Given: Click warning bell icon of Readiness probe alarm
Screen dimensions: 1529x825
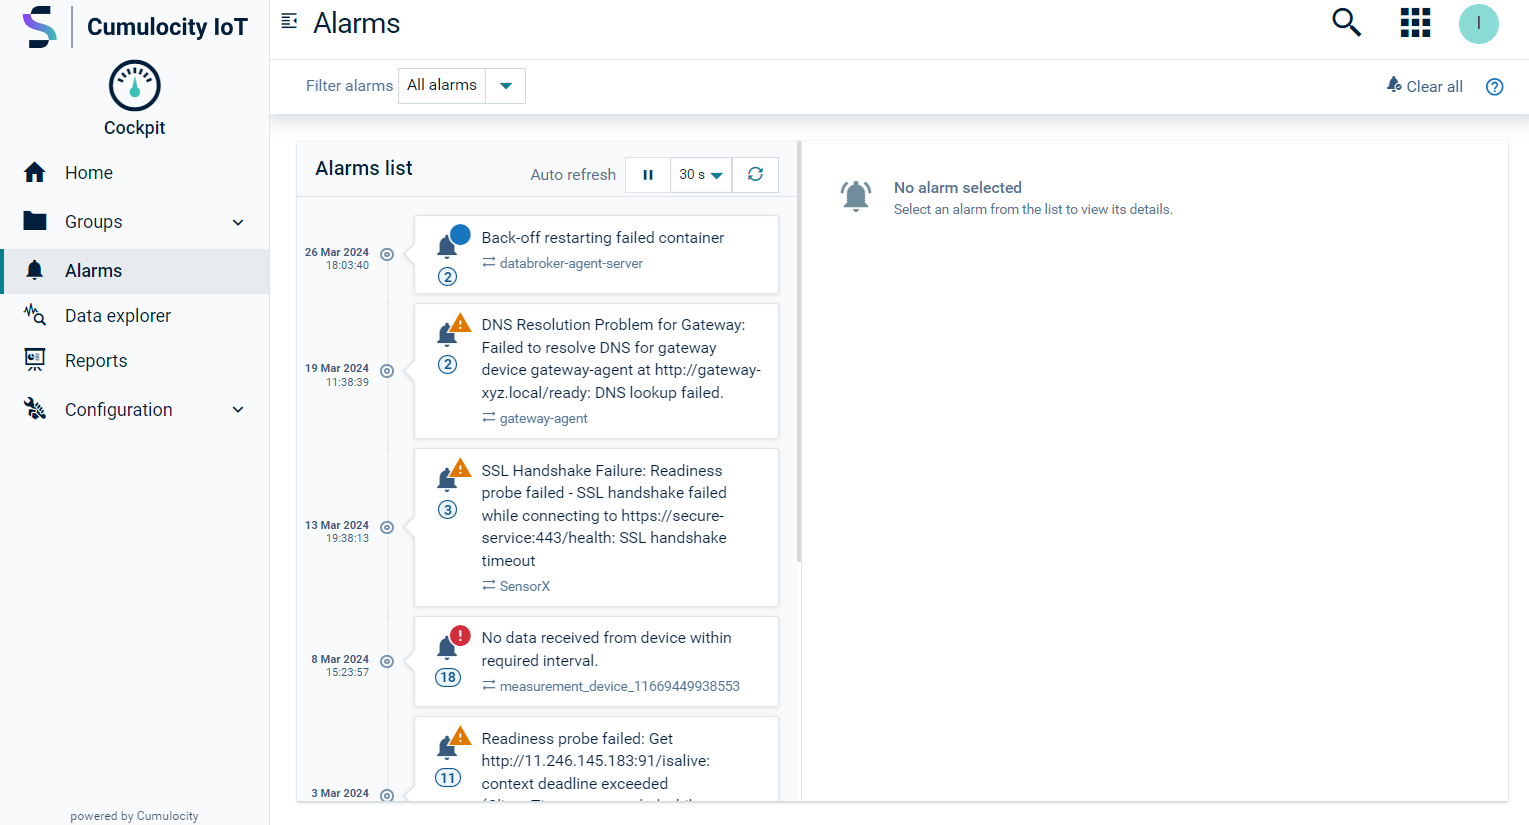Looking at the screenshot, I should point(452,743).
